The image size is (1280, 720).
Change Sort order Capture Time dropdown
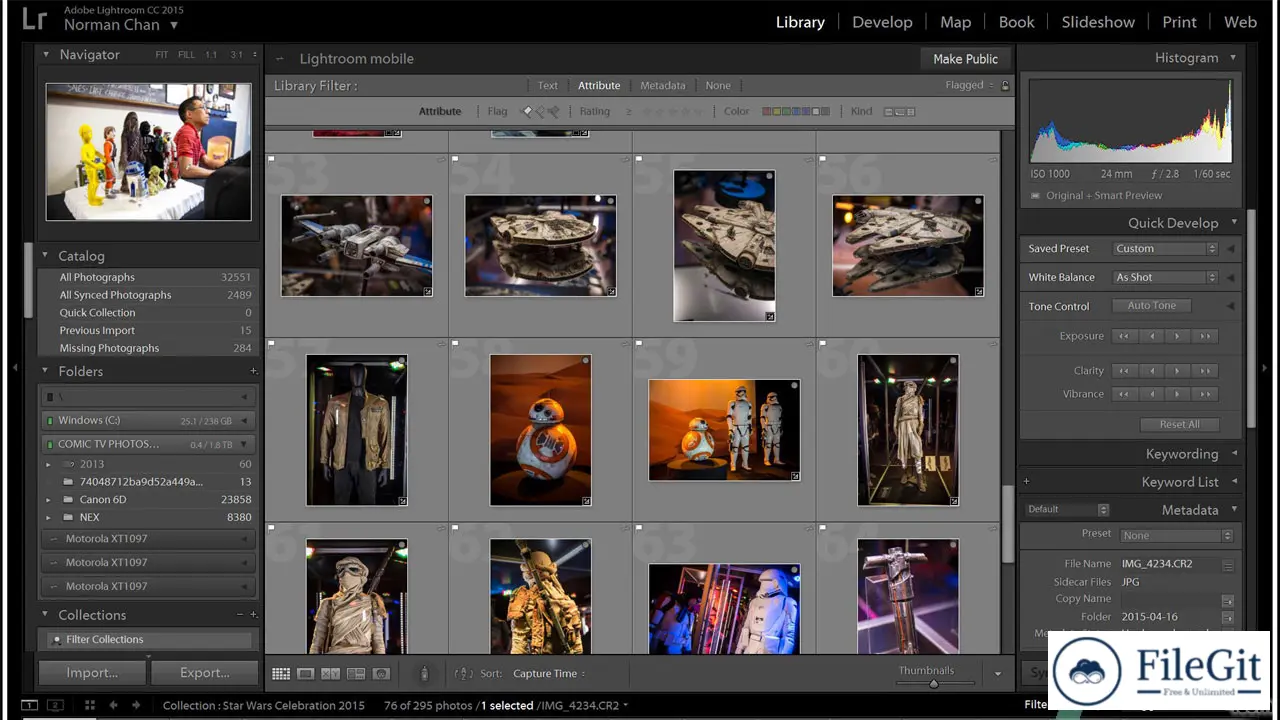pos(549,674)
